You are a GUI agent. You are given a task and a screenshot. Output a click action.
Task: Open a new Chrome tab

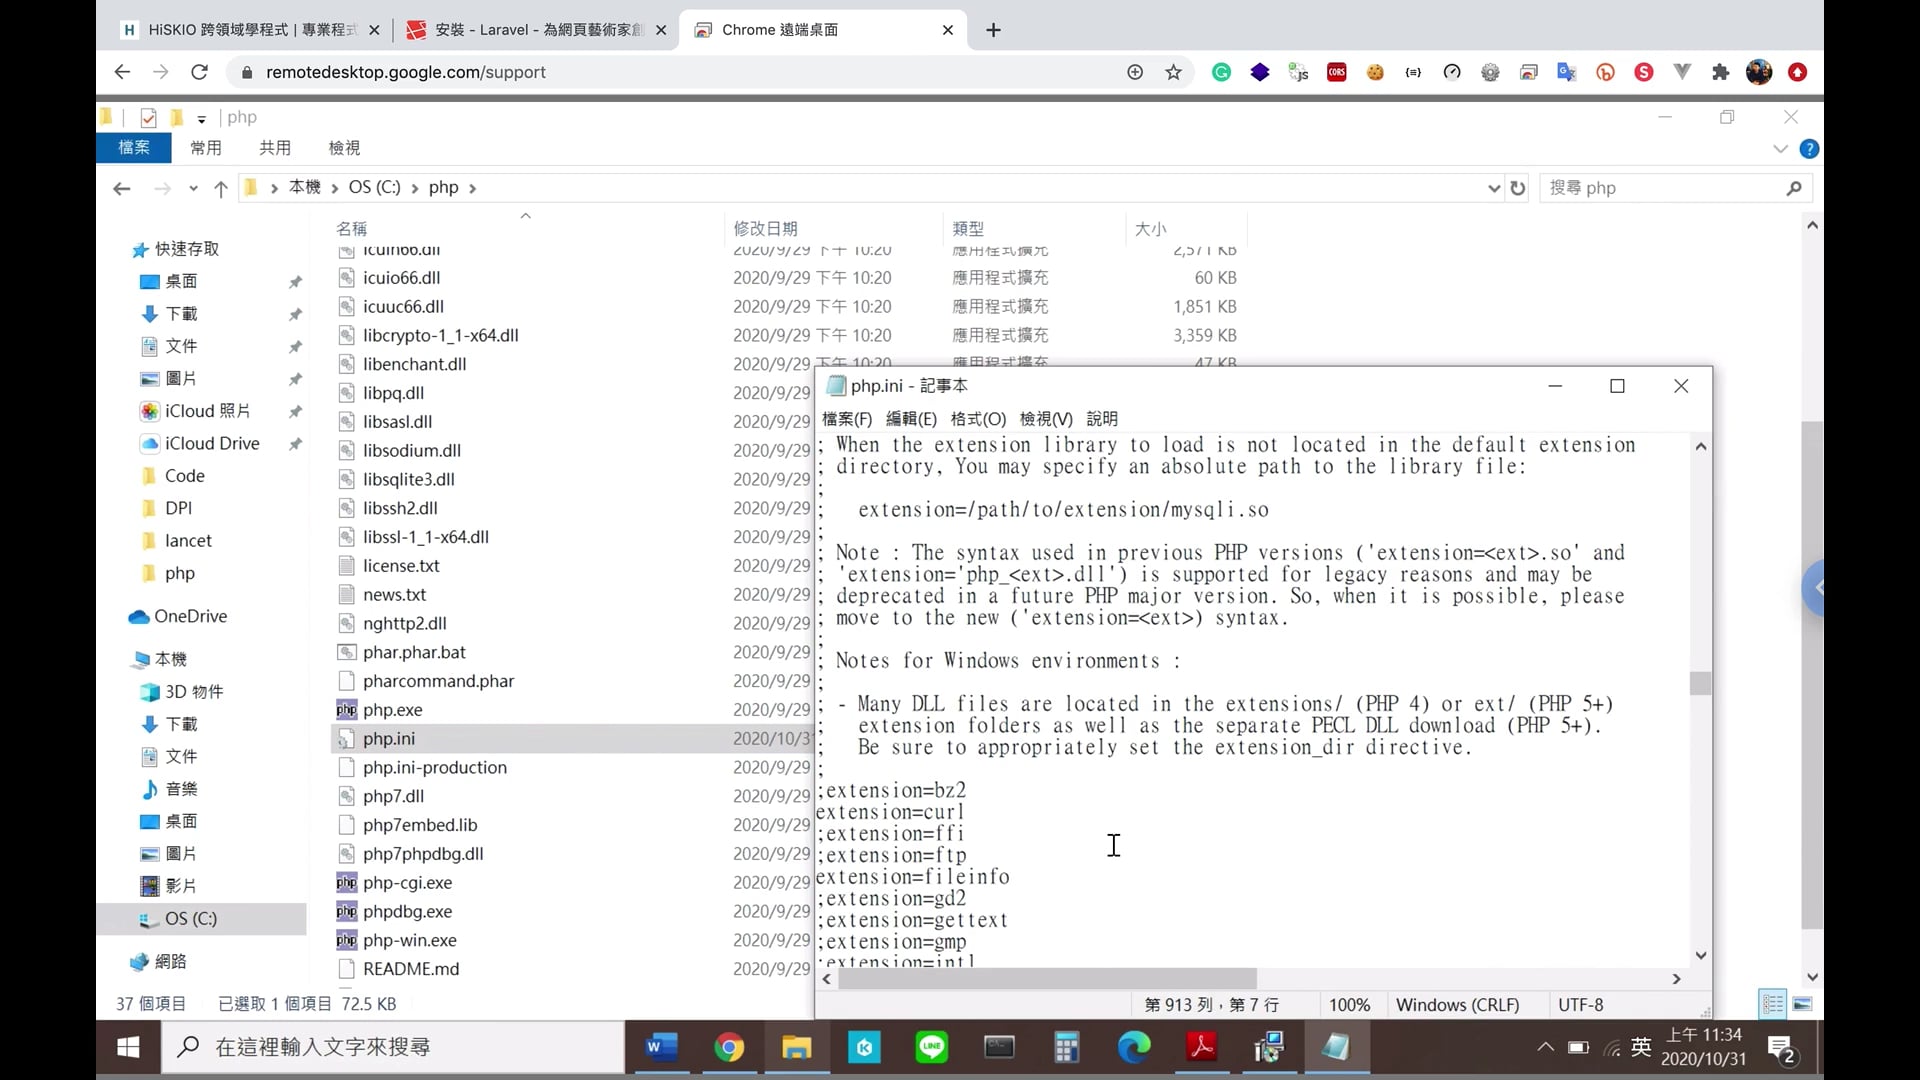(993, 30)
